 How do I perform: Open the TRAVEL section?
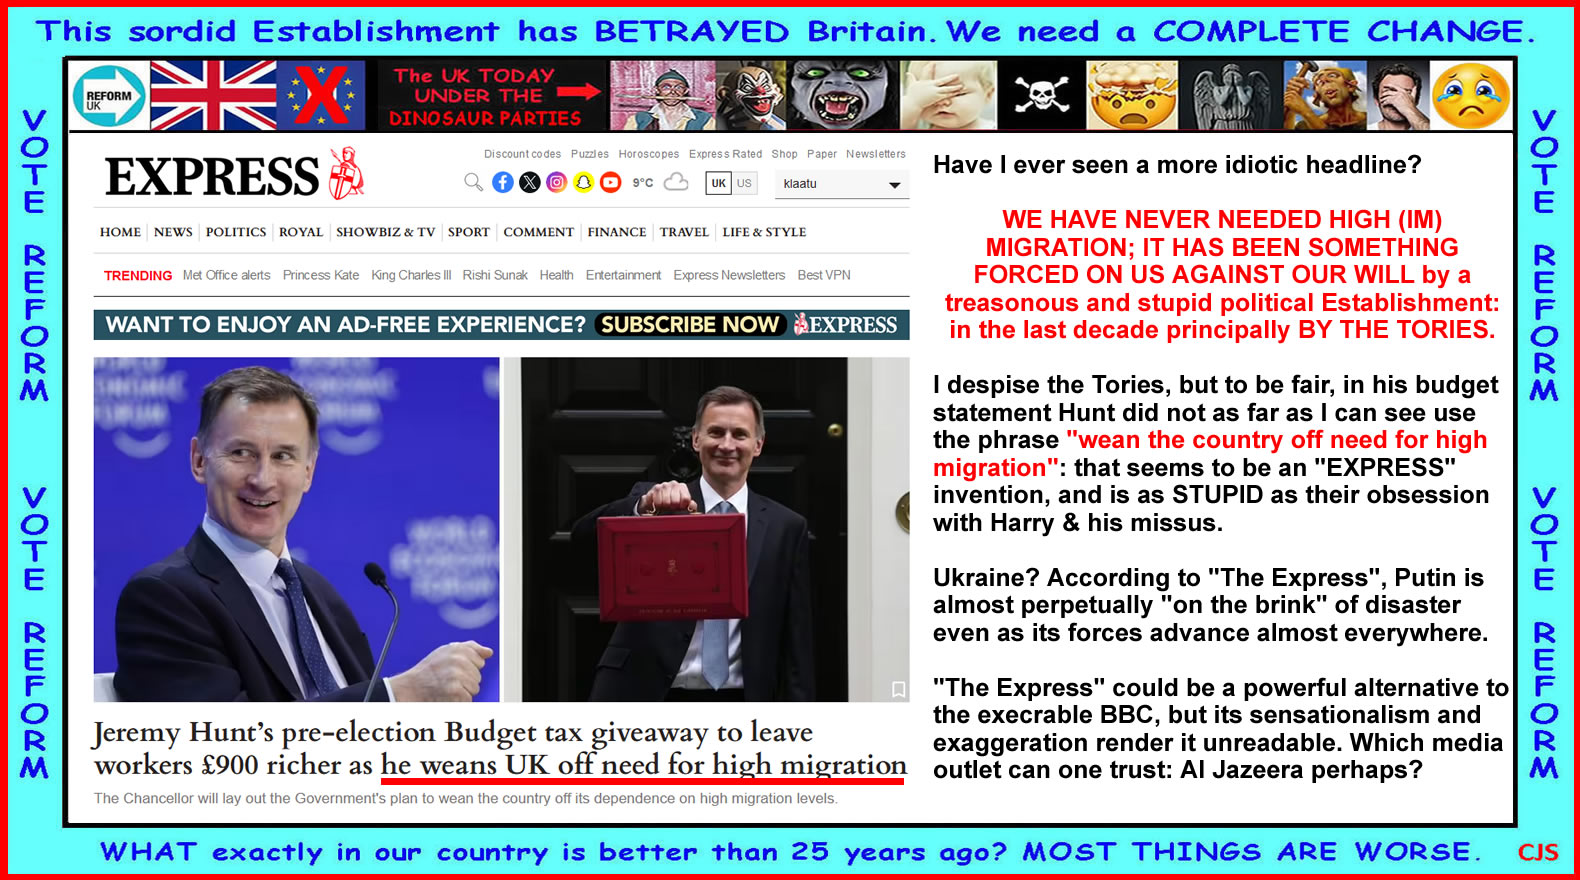point(684,232)
